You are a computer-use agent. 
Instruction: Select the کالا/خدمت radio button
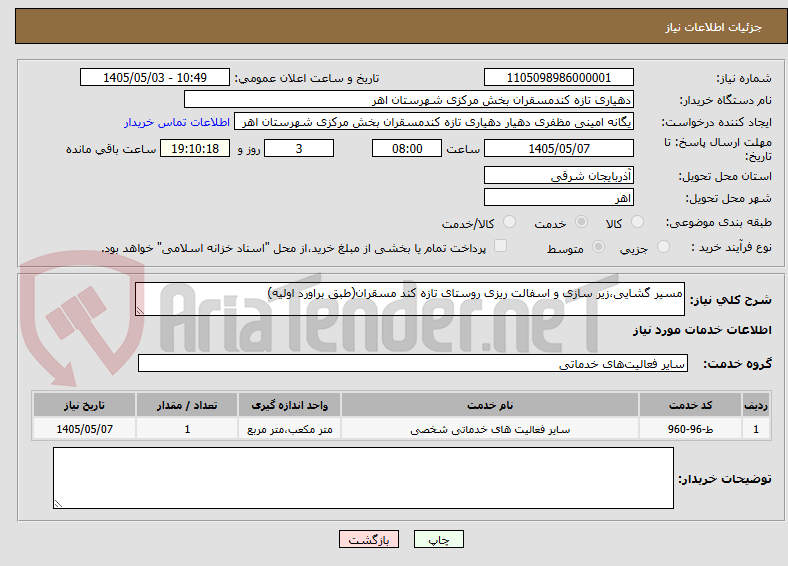510,222
